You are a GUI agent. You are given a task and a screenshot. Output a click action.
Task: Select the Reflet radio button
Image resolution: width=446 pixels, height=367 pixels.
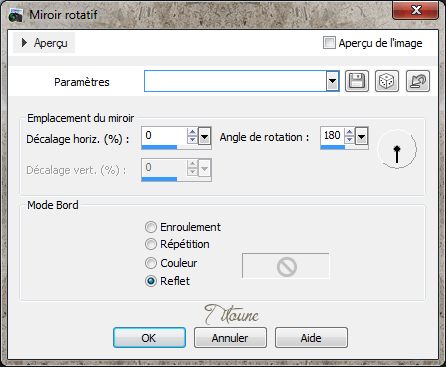[151, 281]
